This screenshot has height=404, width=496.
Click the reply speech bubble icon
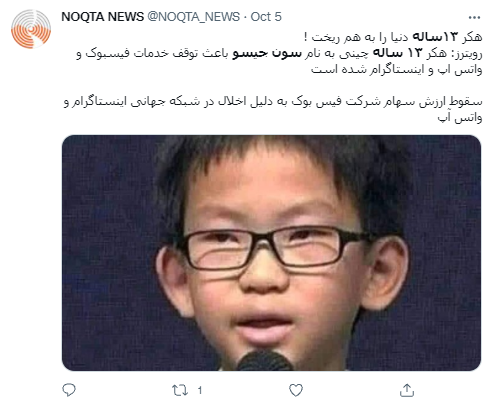69,390
